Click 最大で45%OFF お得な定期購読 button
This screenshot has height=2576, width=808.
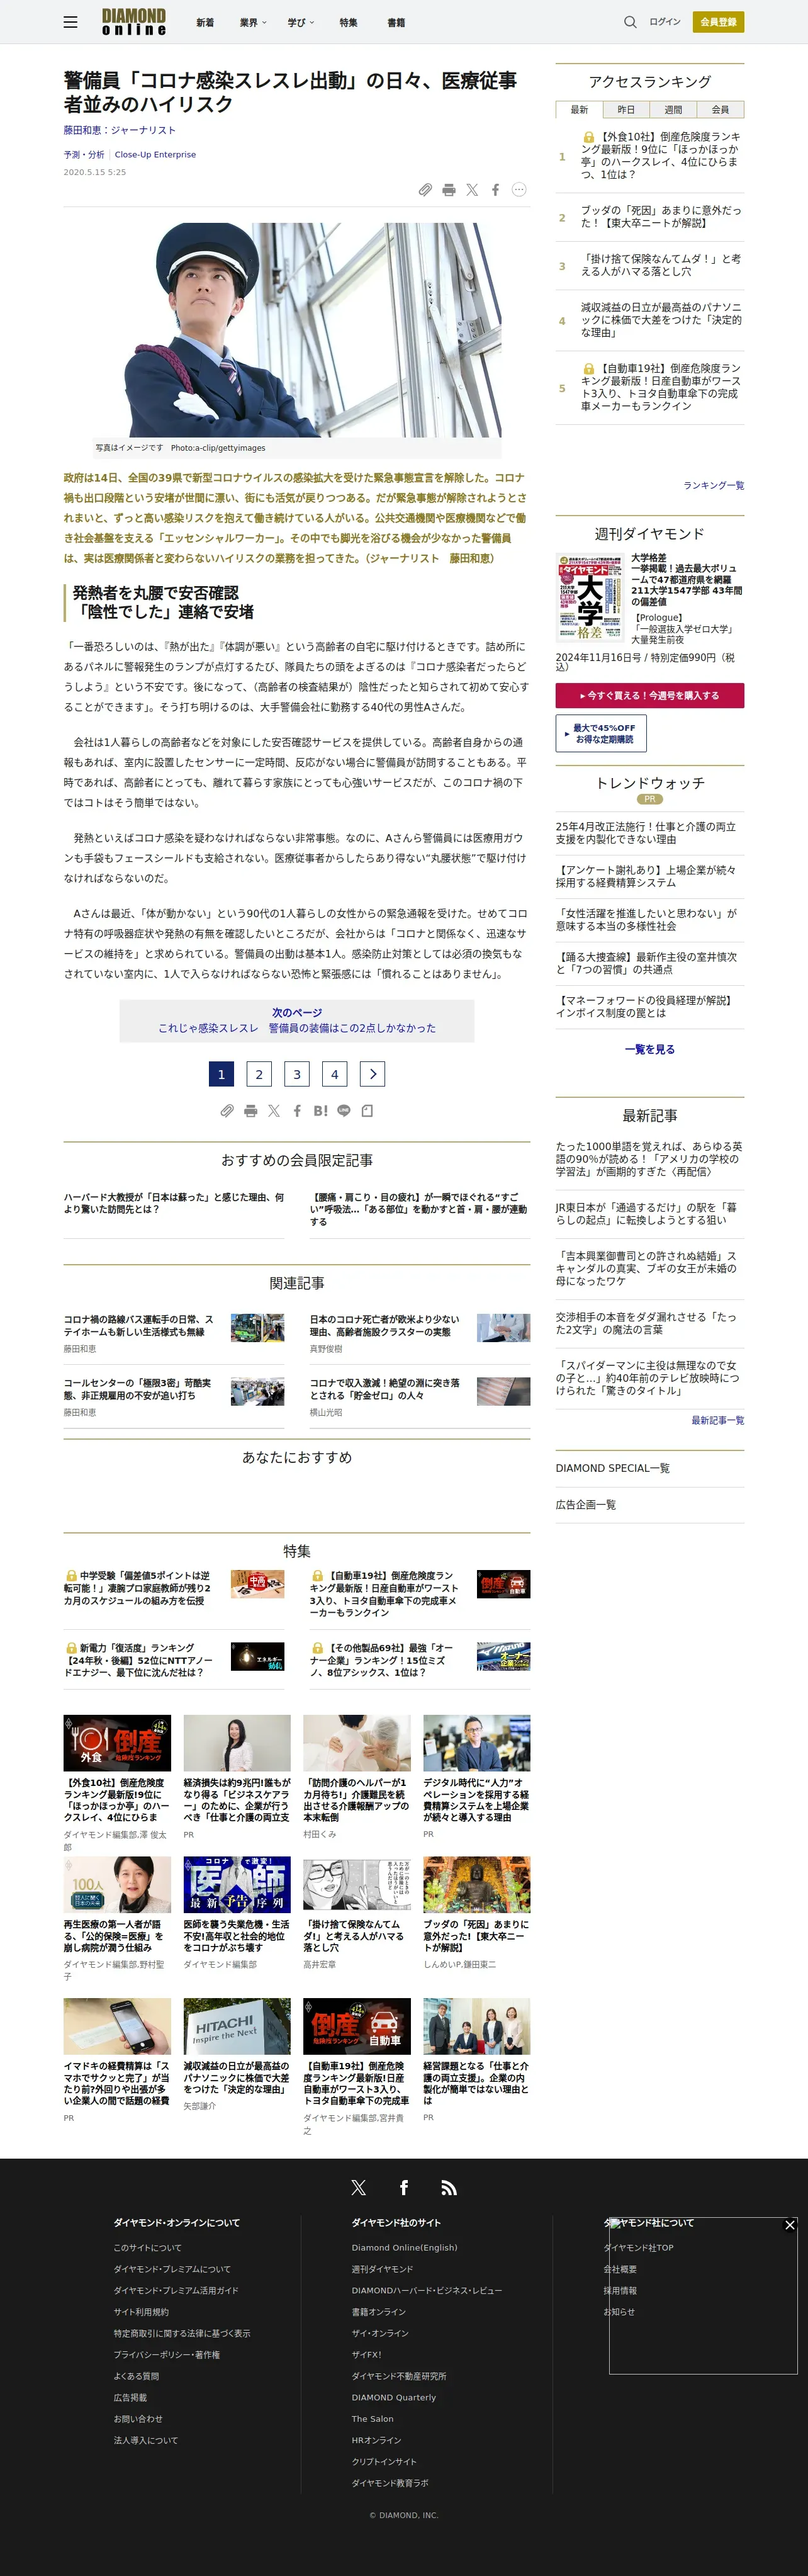point(601,733)
